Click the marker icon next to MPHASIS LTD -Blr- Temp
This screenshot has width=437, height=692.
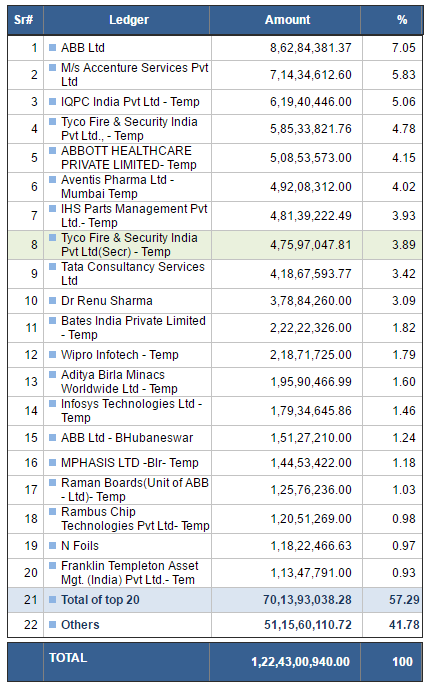[x=53, y=463]
